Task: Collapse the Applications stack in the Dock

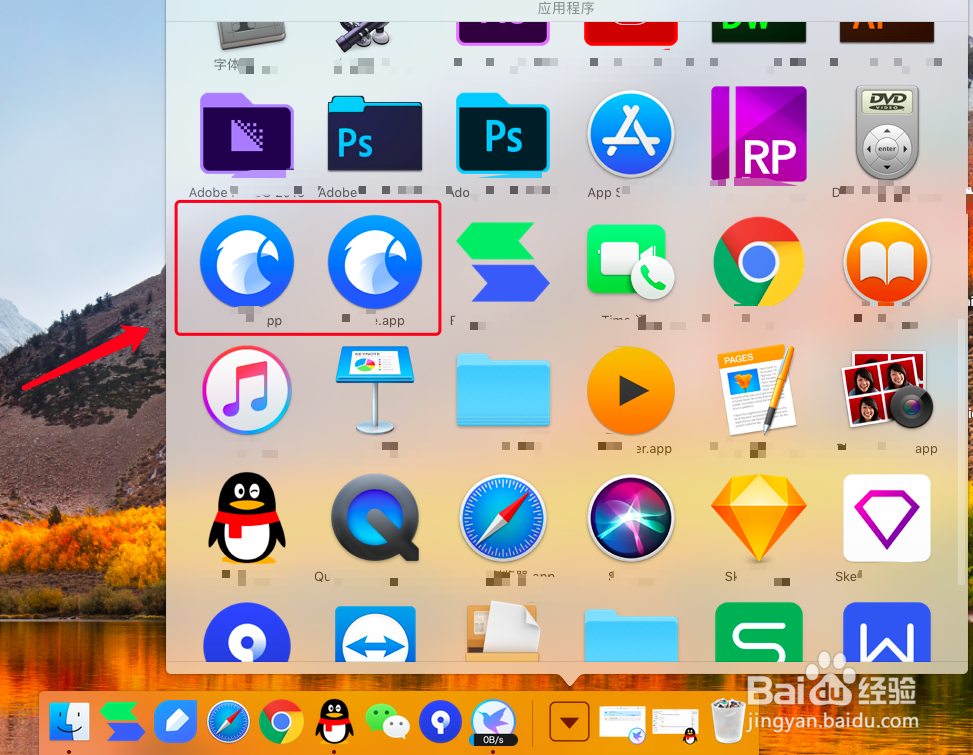Action: click(x=569, y=721)
